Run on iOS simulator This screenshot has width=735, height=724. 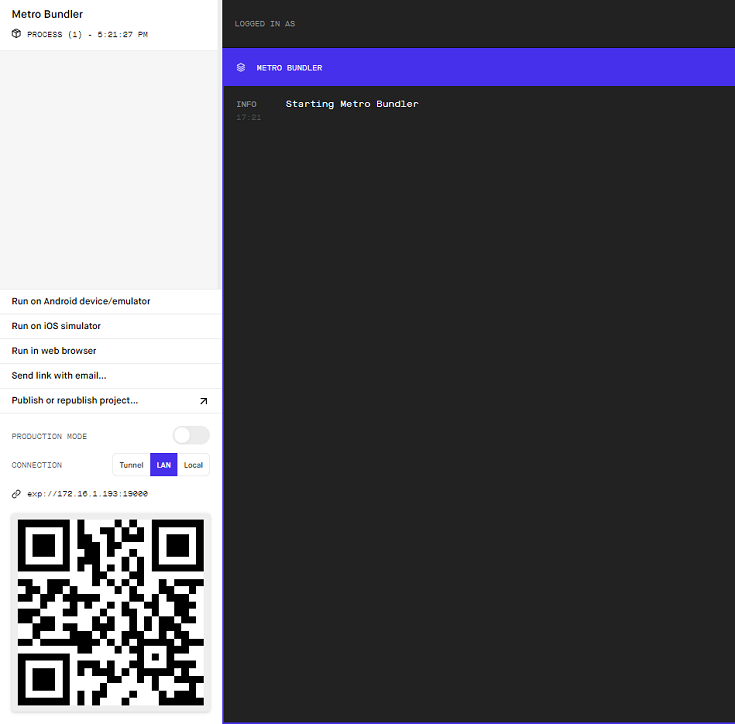pyautogui.click(x=111, y=326)
